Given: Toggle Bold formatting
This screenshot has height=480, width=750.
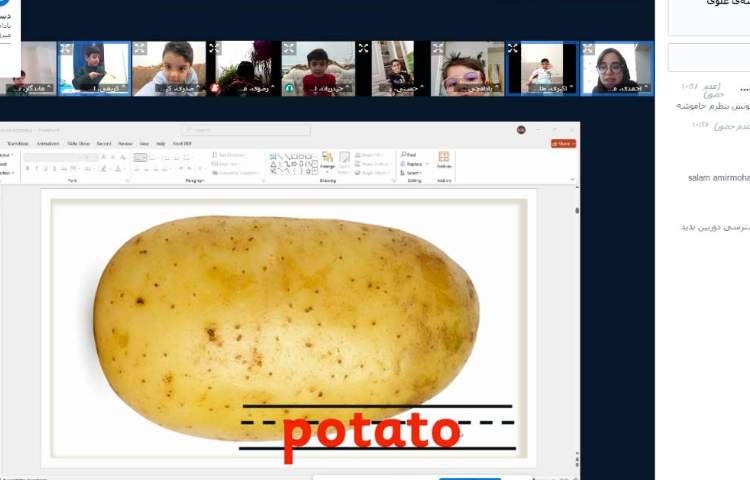Looking at the screenshot, I should pyautogui.click(x=27, y=169).
